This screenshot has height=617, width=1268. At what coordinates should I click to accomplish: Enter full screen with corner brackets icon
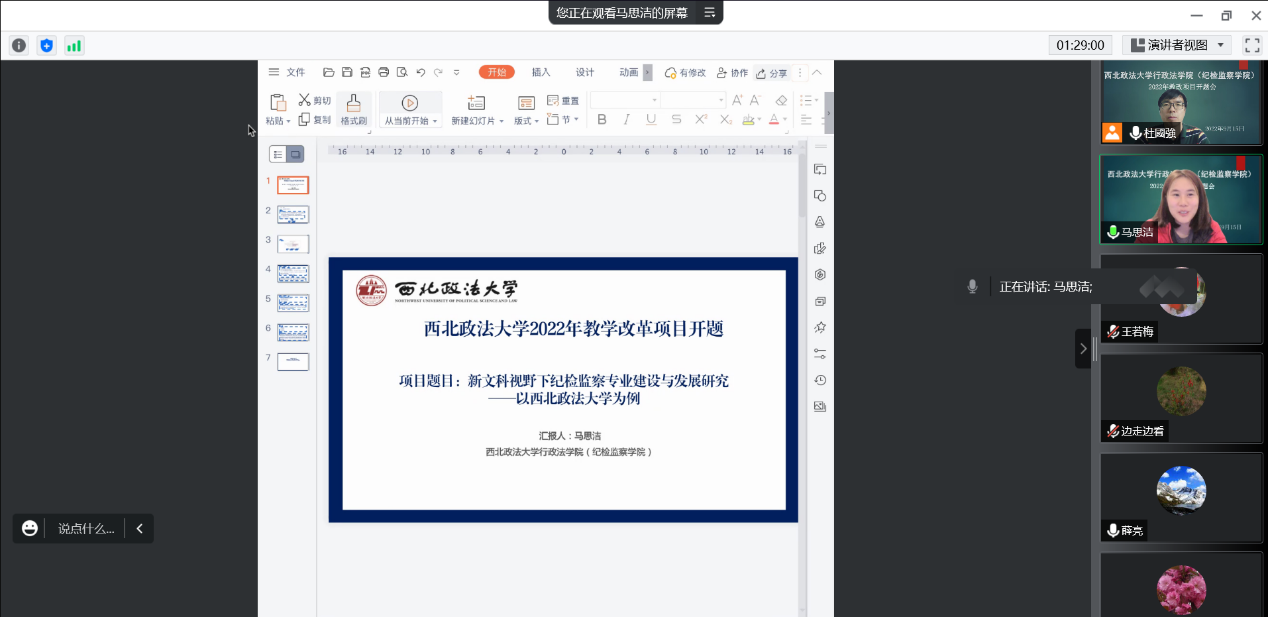1252,45
